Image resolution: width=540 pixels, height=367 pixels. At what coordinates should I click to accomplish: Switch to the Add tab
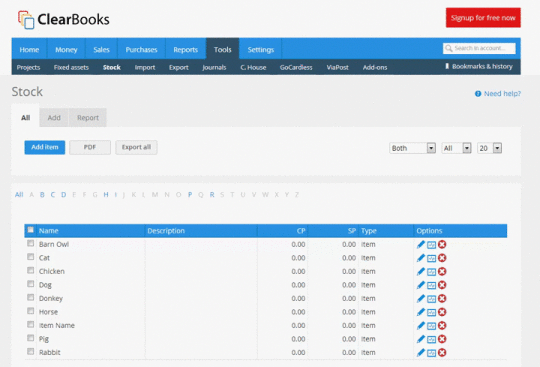coord(54,118)
